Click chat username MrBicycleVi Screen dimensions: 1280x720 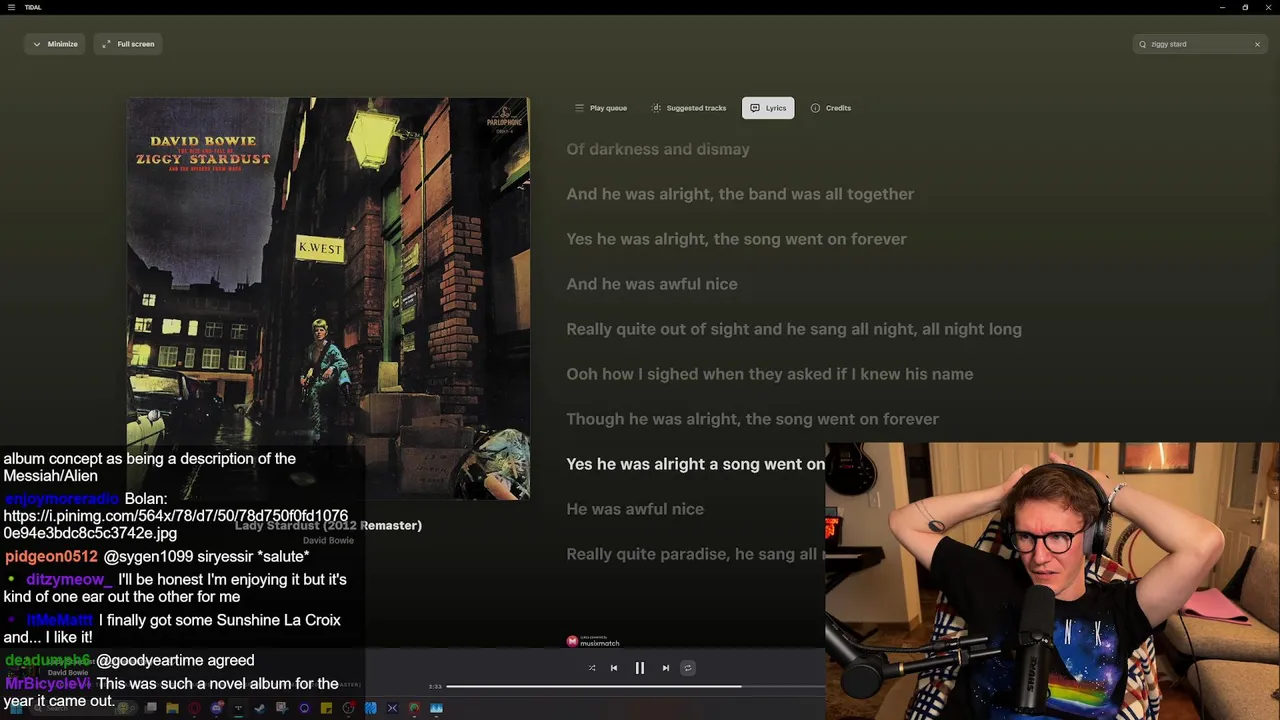(x=48, y=684)
